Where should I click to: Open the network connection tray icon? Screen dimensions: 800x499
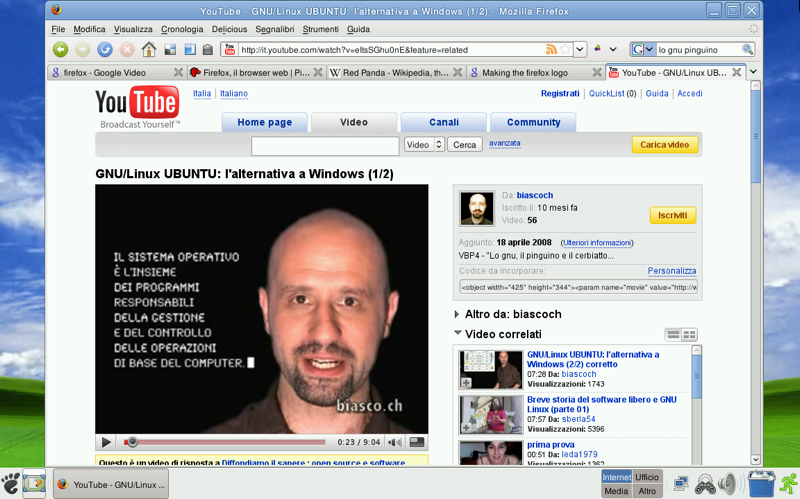click(x=681, y=483)
